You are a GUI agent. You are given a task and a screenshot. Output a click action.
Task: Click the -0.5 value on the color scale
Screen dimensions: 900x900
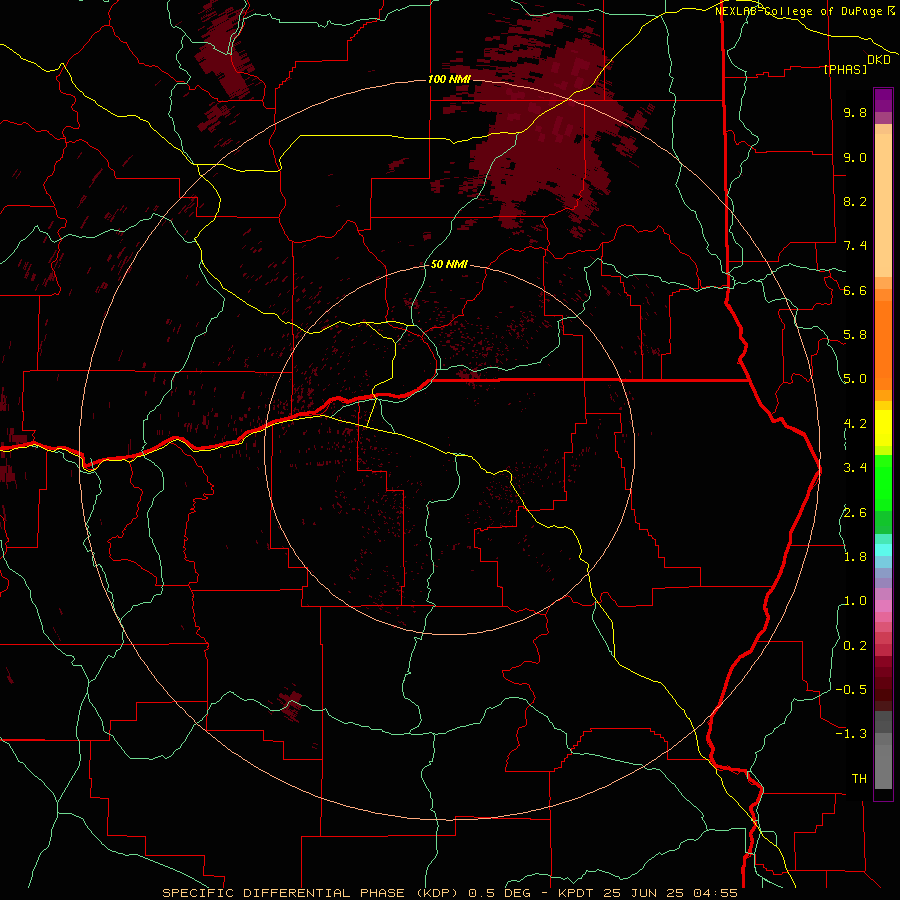point(851,690)
